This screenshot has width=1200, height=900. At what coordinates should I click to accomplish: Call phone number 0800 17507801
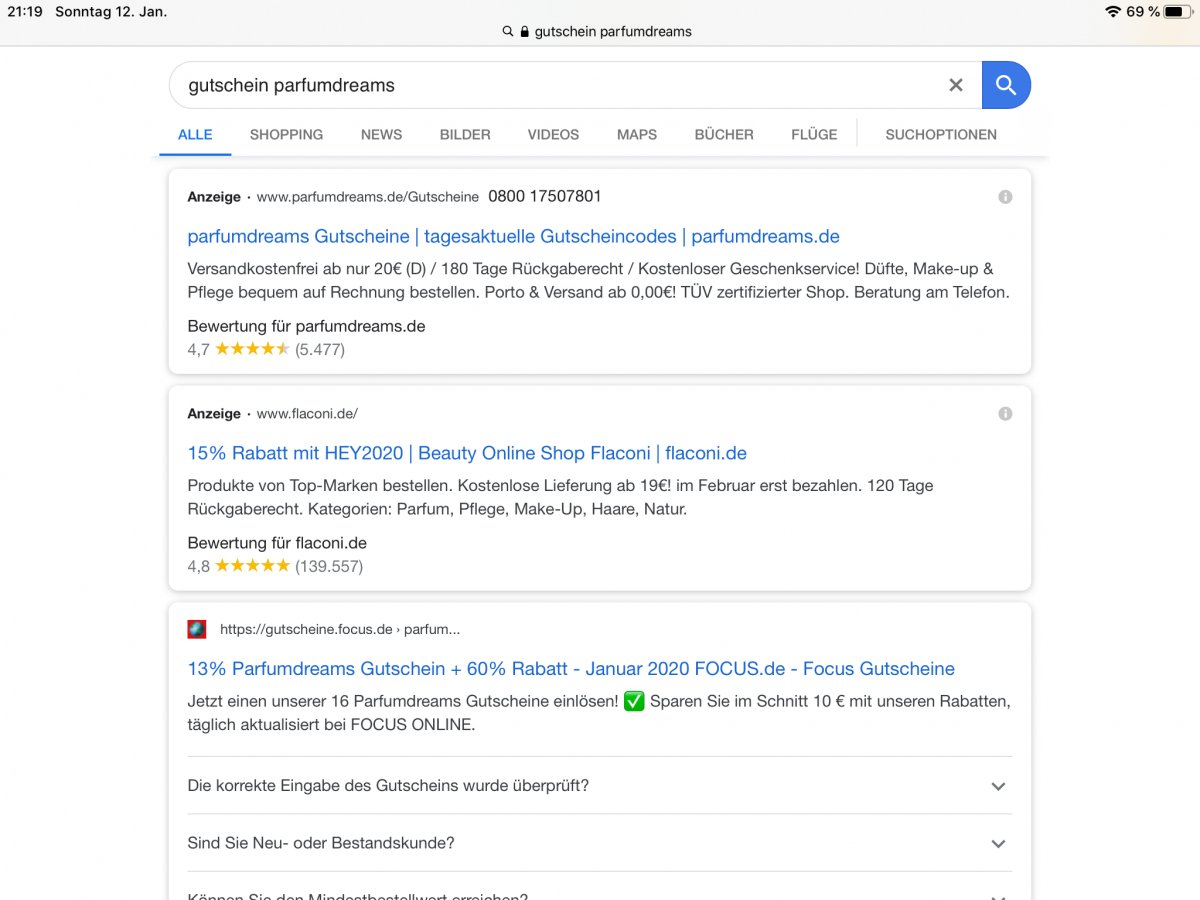[x=545, y=197]
